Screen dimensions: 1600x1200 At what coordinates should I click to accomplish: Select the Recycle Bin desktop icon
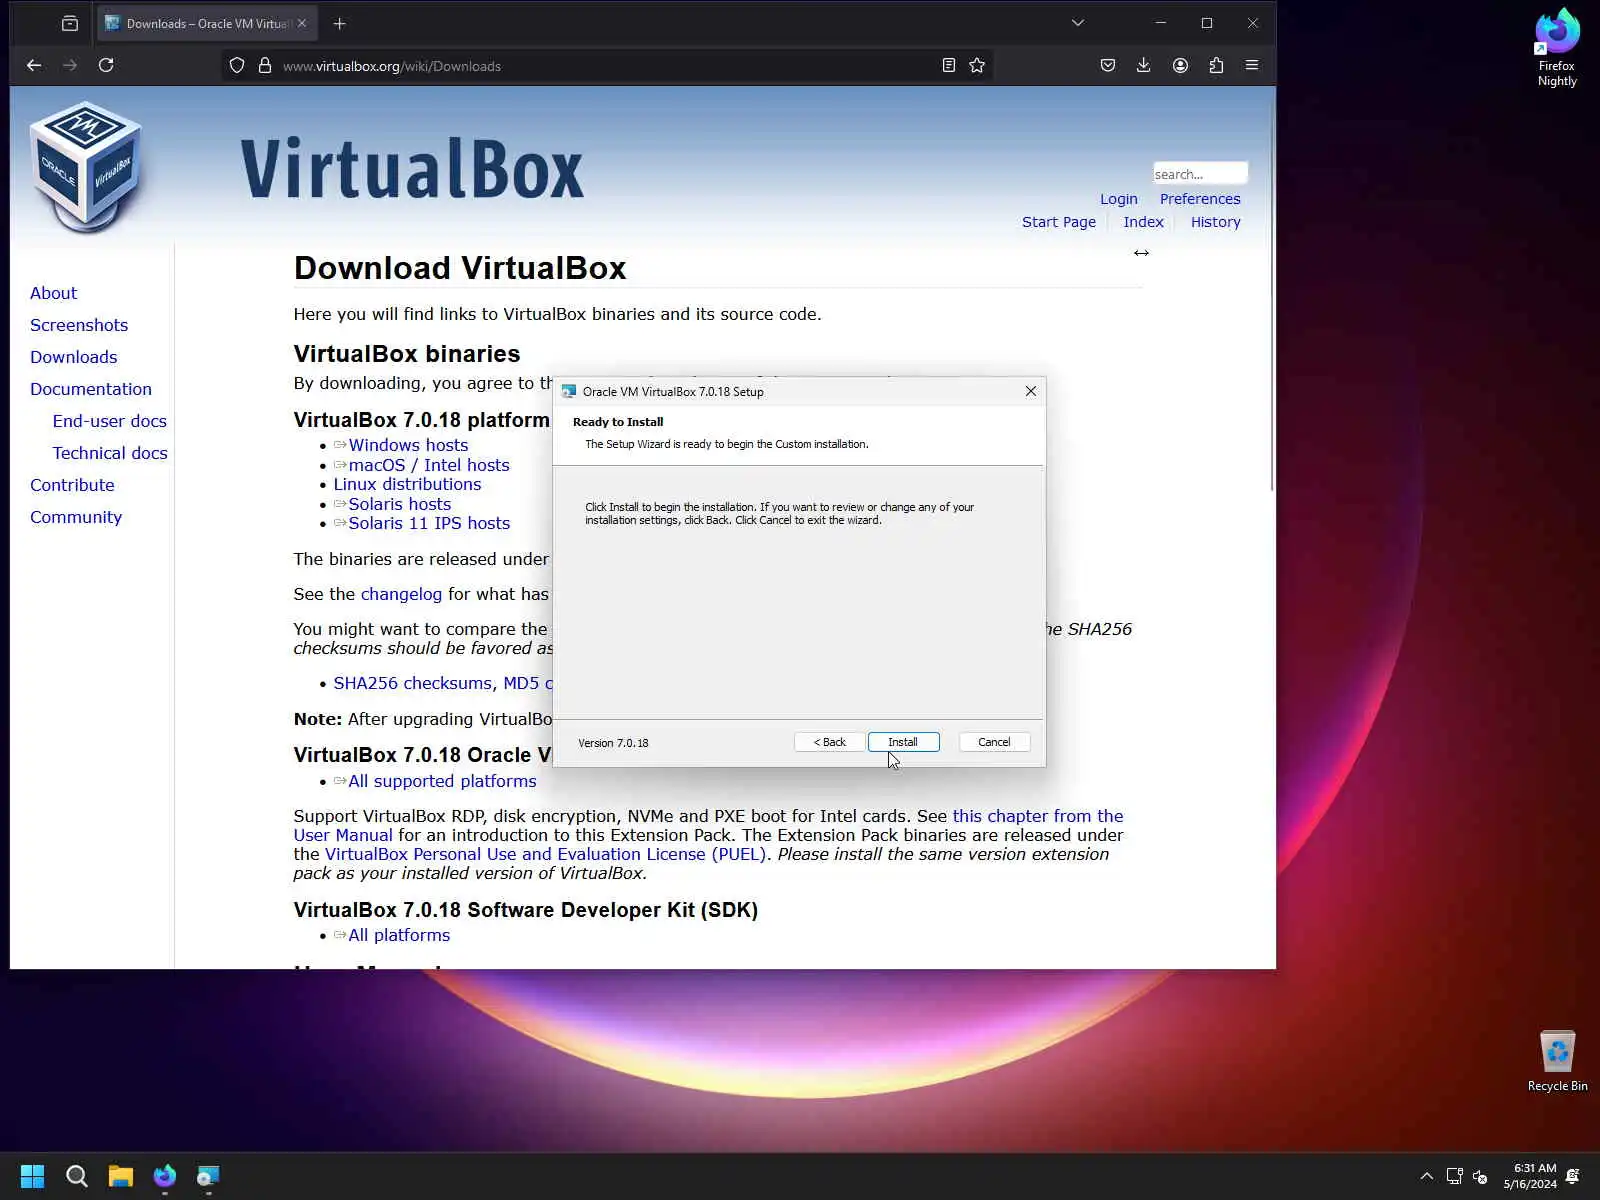[1557, 1061]
